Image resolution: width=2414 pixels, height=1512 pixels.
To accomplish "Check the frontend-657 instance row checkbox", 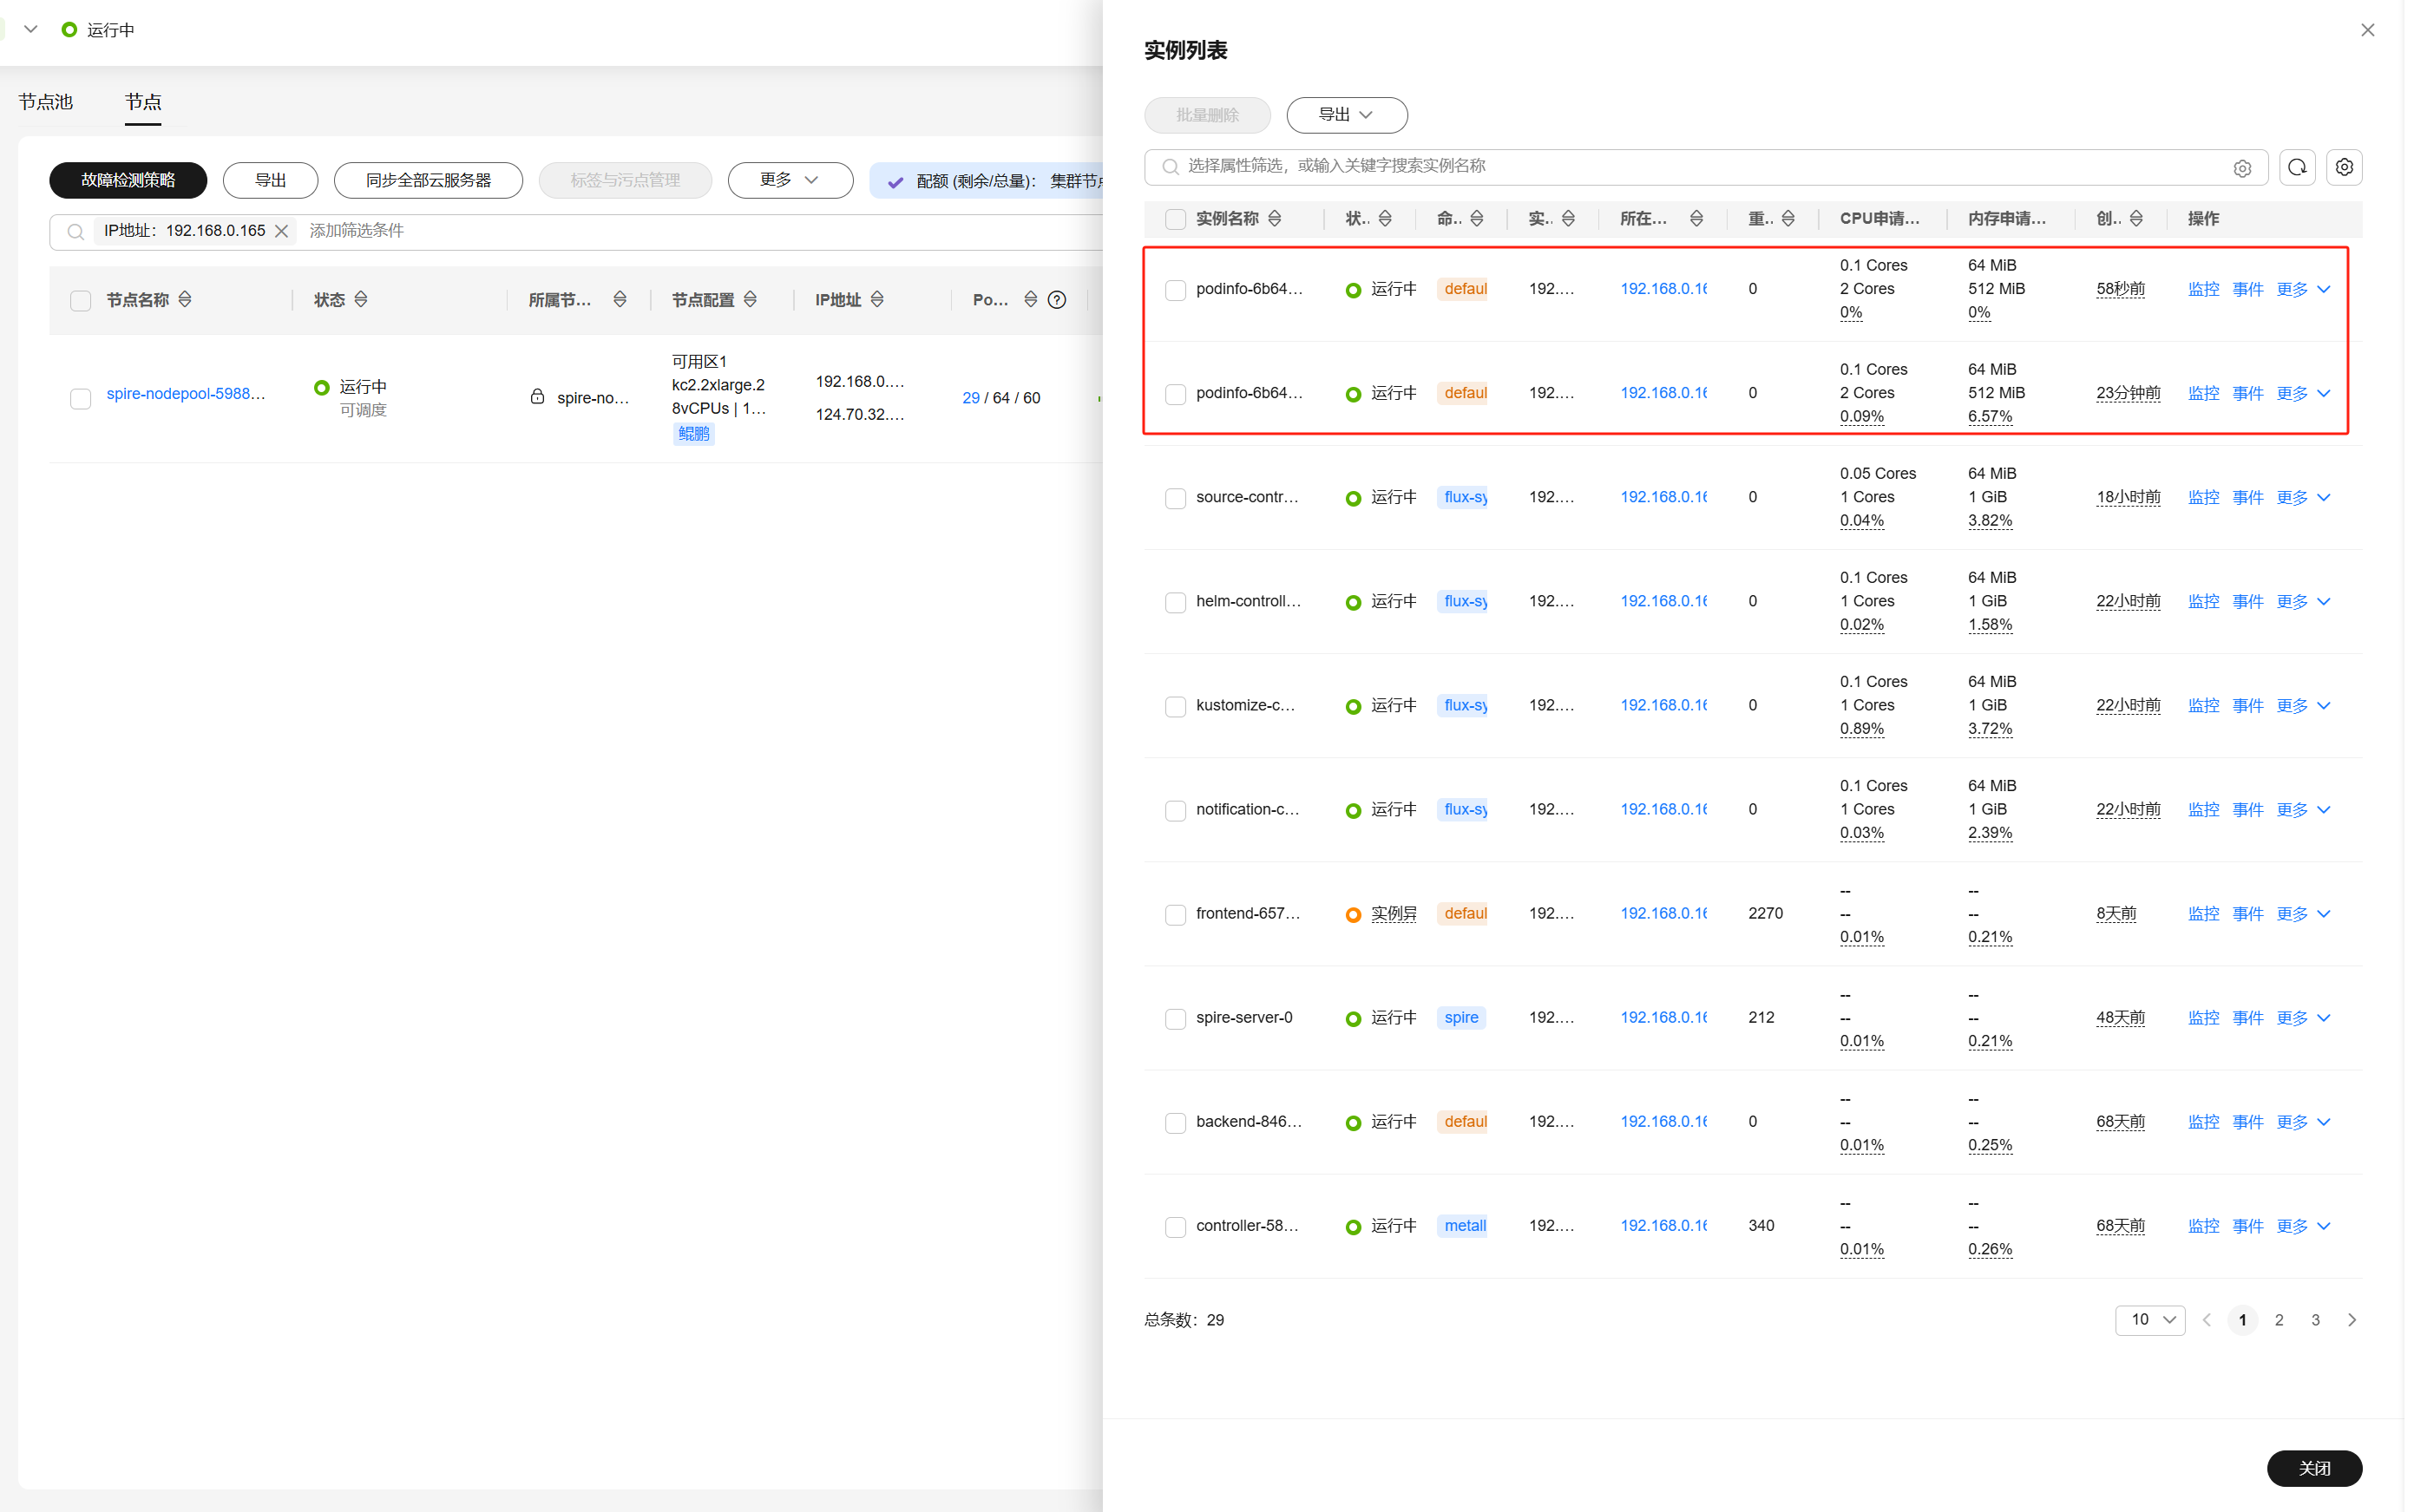I will (x=1175, y=914).
